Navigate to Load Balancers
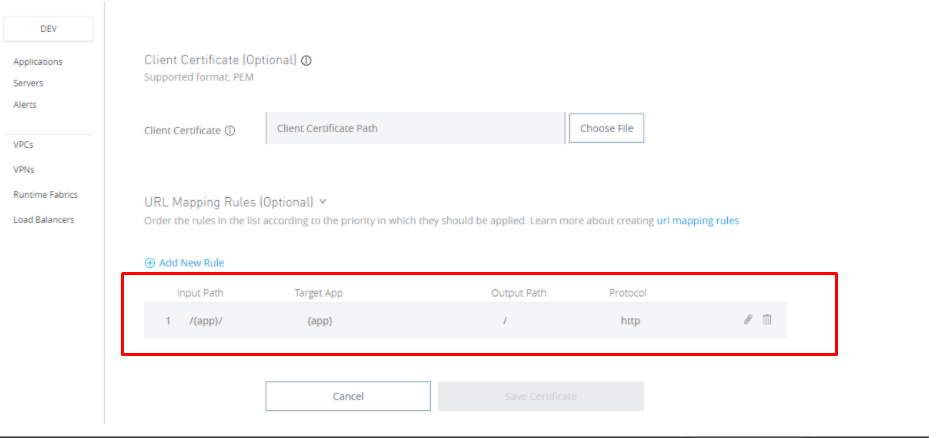This screenshot has width=938, height=438. tap(43, 220)
